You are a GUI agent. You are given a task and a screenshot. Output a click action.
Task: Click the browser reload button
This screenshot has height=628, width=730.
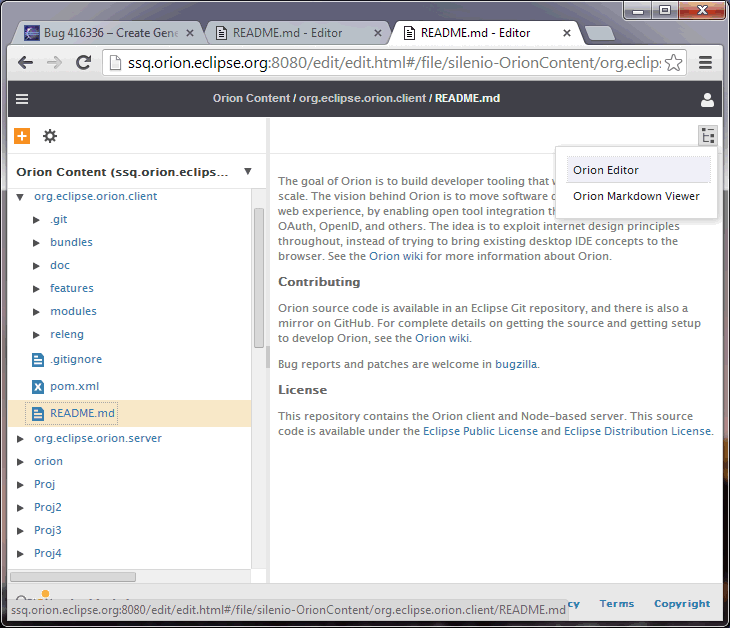click(84, 63)
